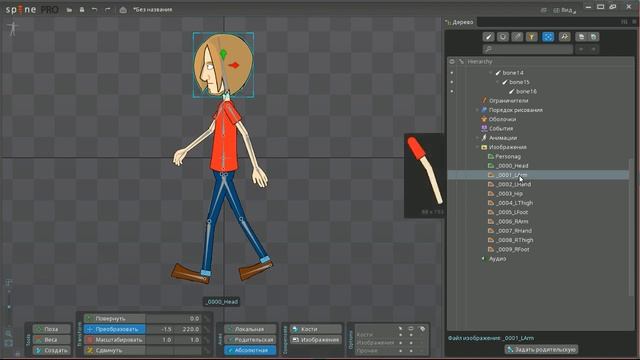Select the Поза tool button

tap(52, 329)
